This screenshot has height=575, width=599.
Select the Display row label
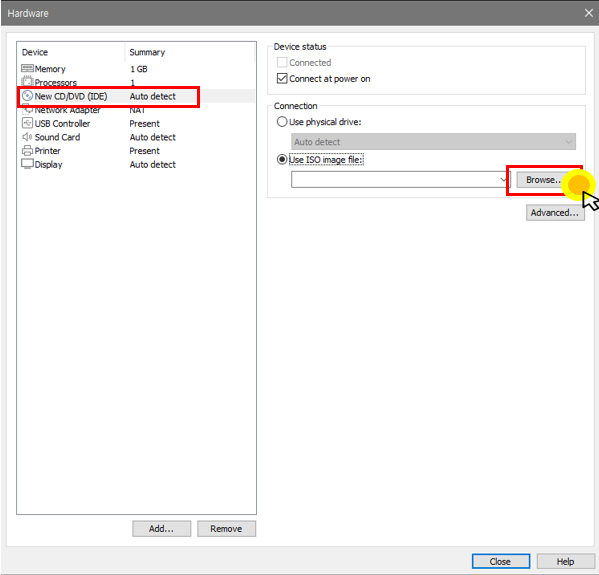(49, 165)
